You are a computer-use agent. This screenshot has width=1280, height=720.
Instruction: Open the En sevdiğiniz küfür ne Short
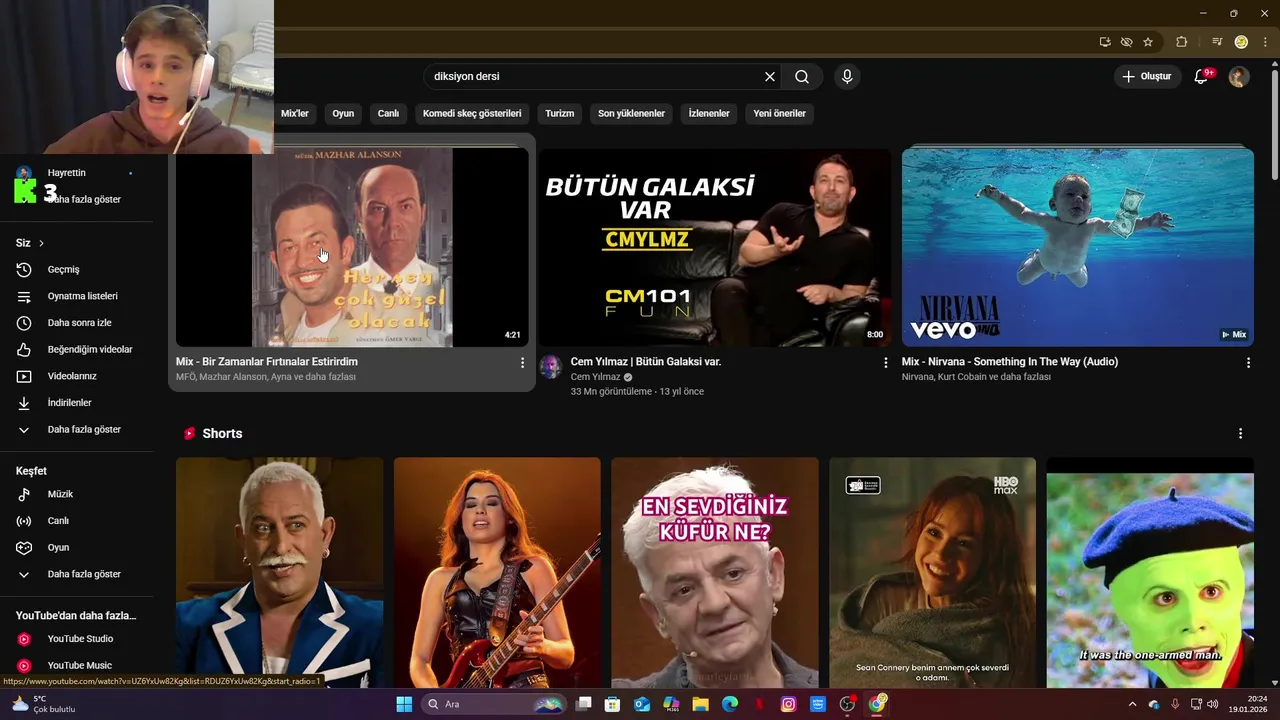[x=715, y=573]
